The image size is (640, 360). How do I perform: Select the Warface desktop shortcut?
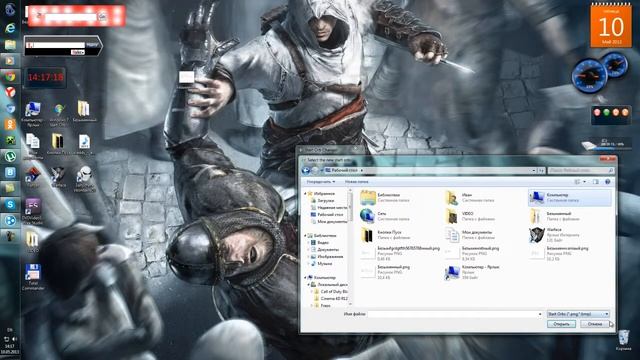[58, 177]
